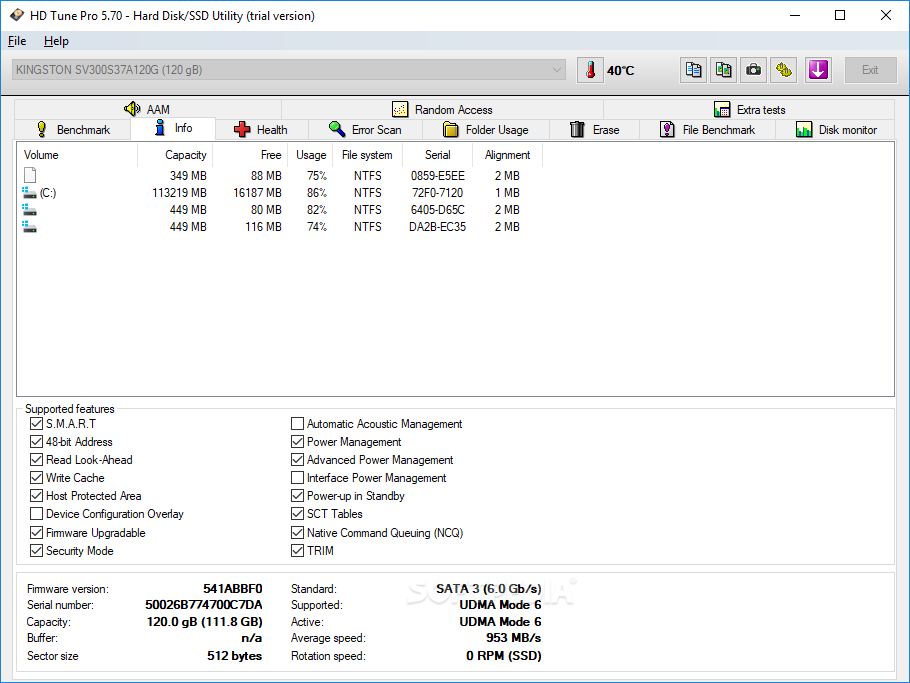Toggle the S.M.A.R.T checkbox
The height and width of the screenshot is (683, 910).
(x=36, y=424)
